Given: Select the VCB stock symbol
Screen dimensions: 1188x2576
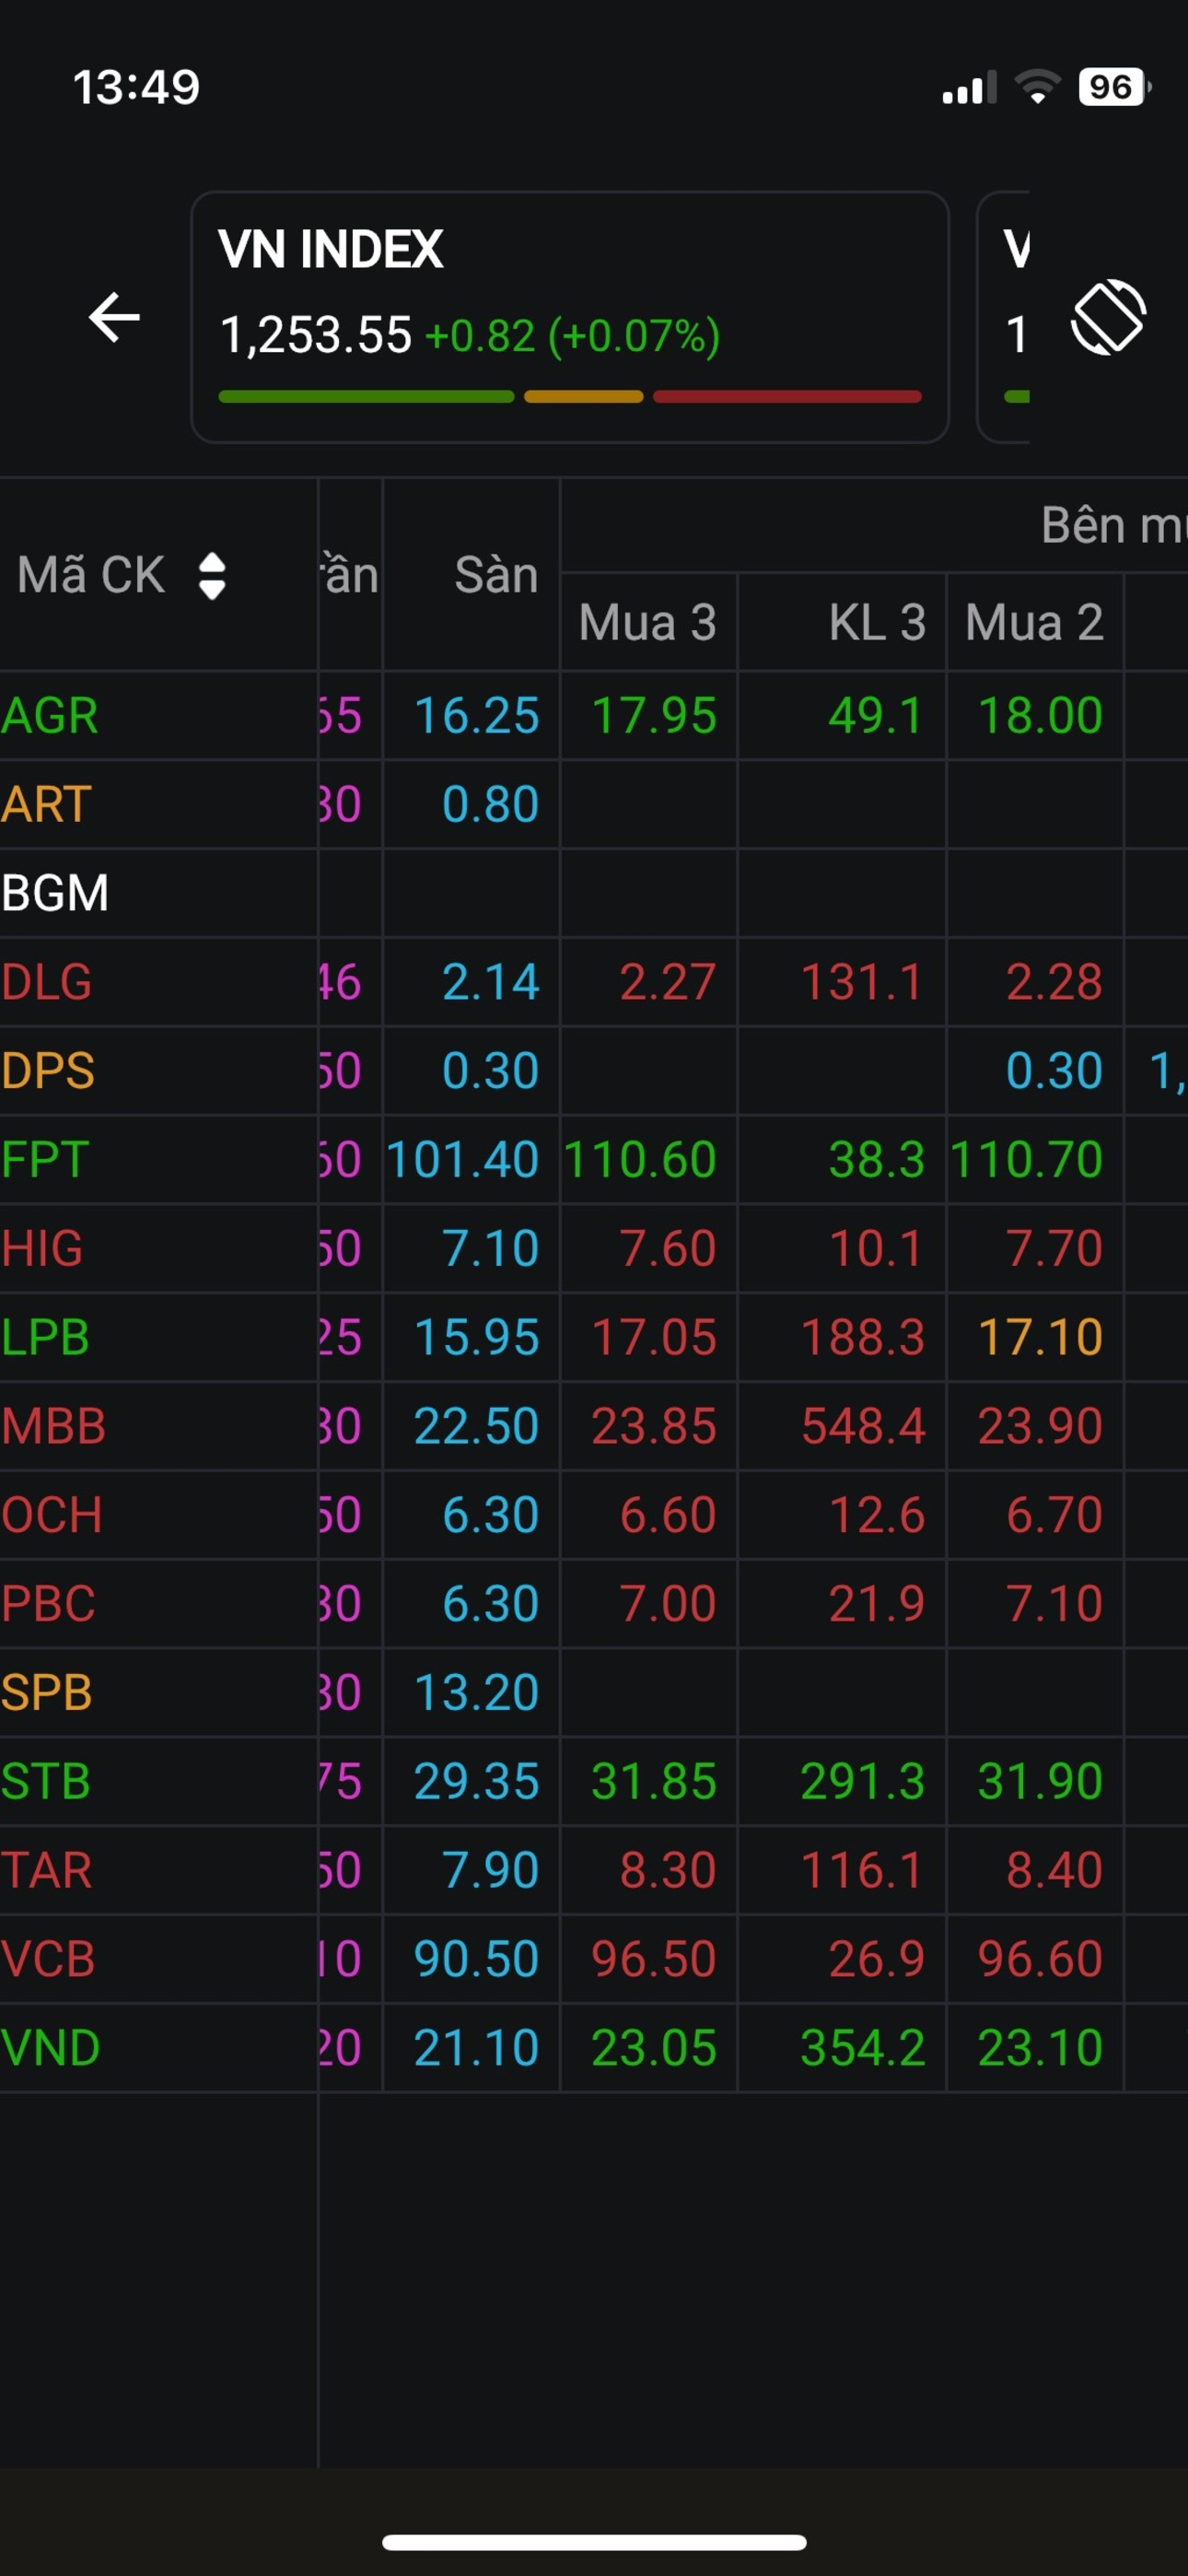Looking at the screenshot, I should 48,1959.
